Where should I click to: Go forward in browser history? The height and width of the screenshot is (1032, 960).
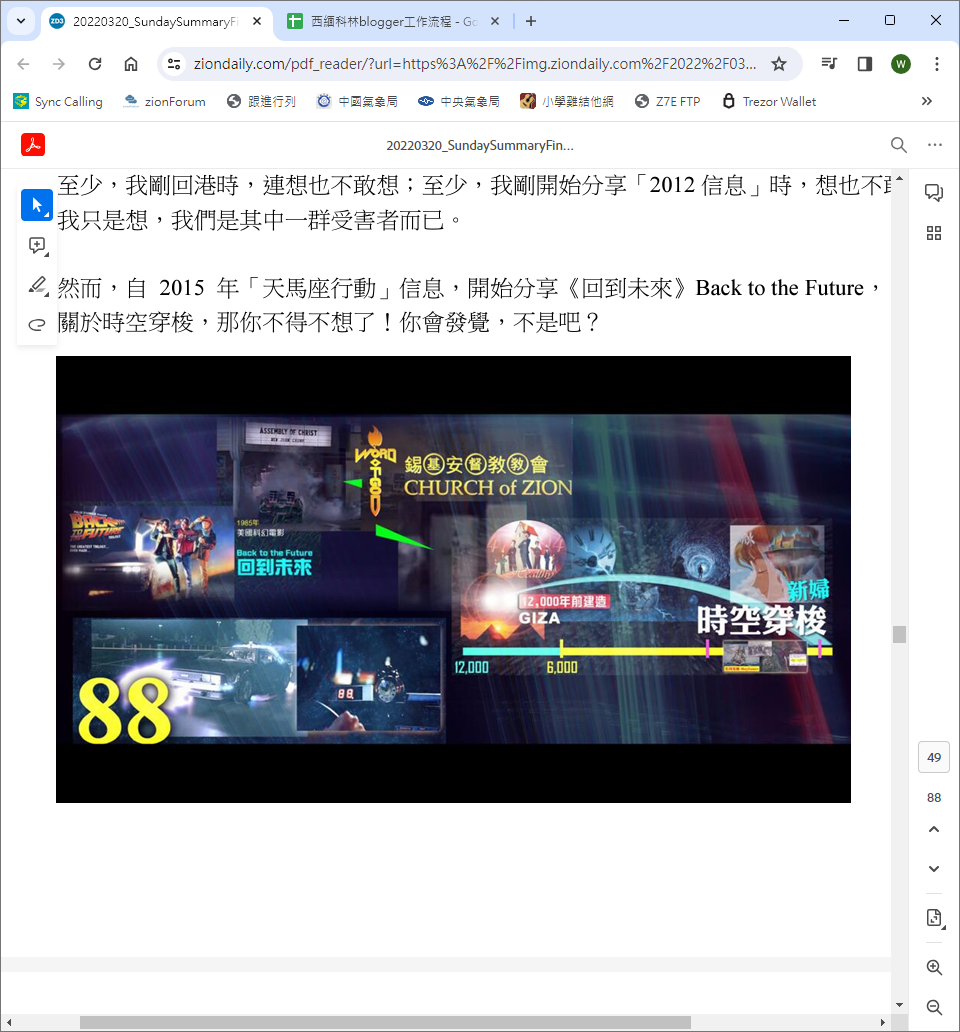tap(59, 64)
